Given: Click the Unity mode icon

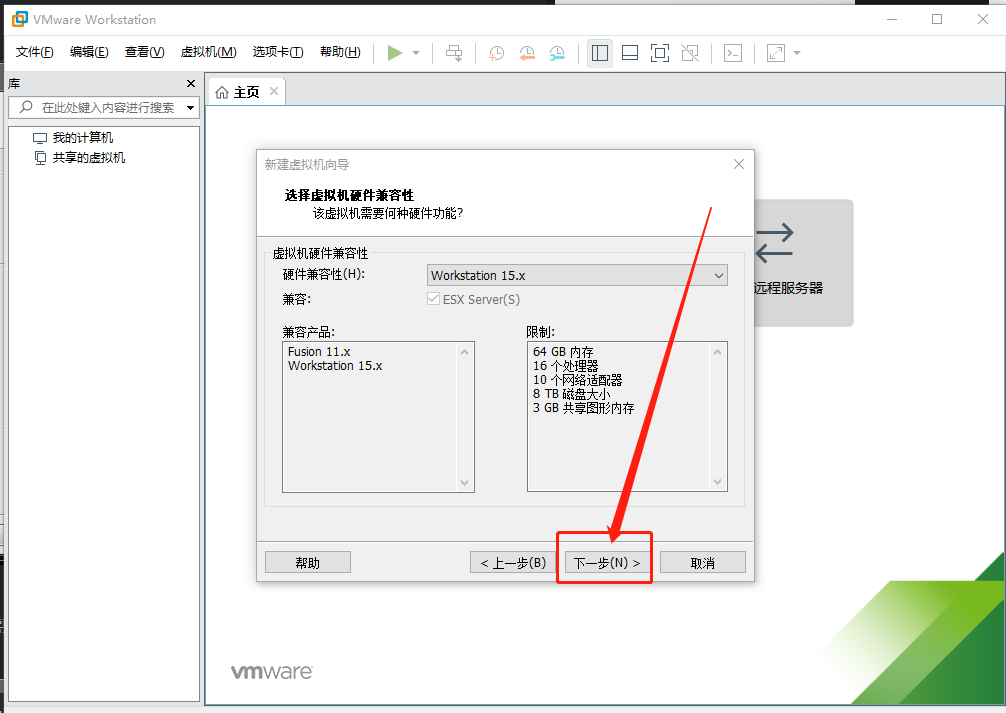Looking at the screenshot, I should coord(690,53).
